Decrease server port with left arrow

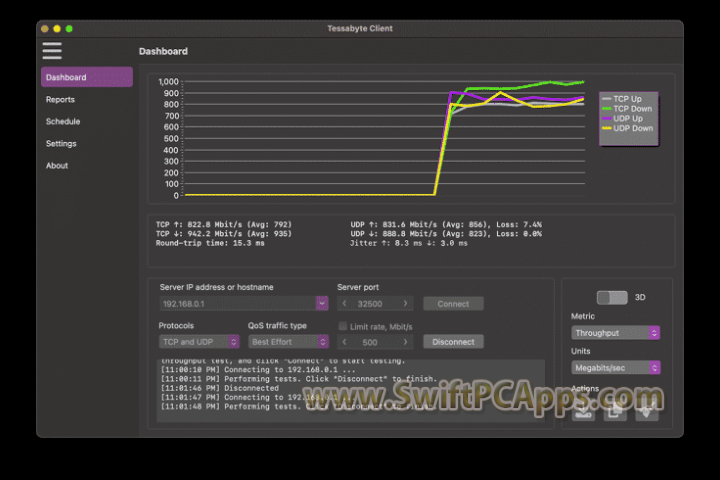[344, 304]
